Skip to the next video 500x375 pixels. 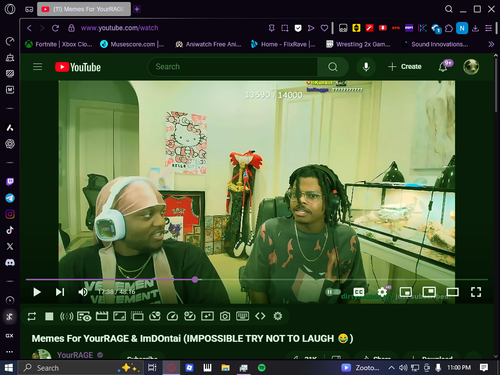click(60, 292)
